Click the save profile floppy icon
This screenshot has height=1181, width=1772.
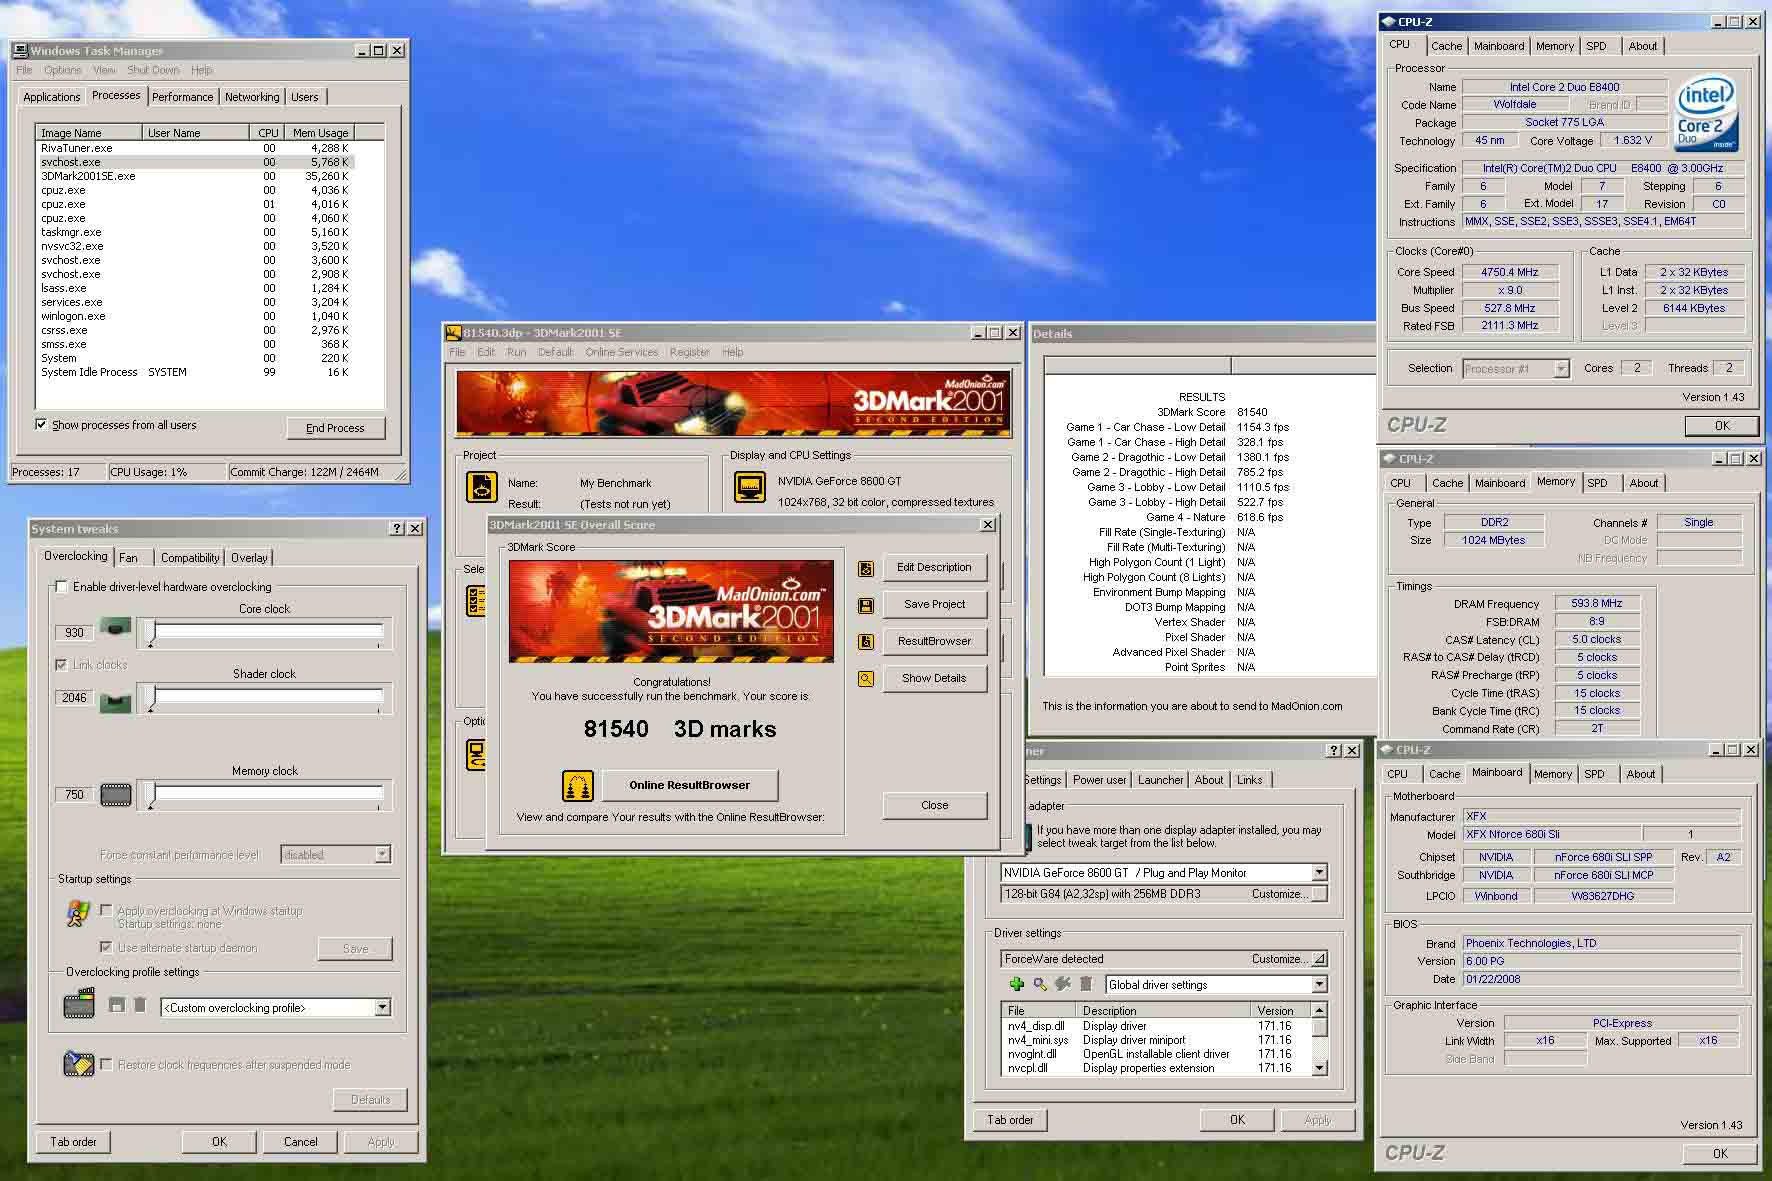click(x=117, y=1005)
